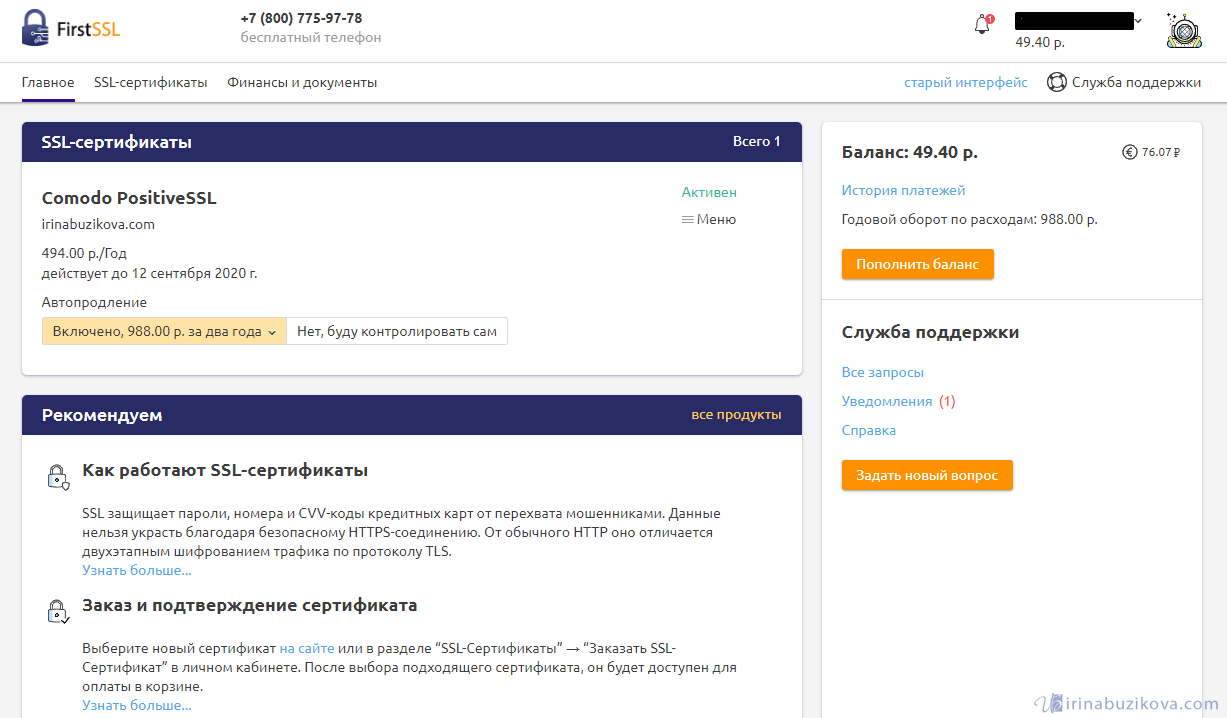This screenshot has height=718, width=1227.
Task: Expand 'Включено, 988.00 р. за два года' dropdown
Action: [164, 331]
